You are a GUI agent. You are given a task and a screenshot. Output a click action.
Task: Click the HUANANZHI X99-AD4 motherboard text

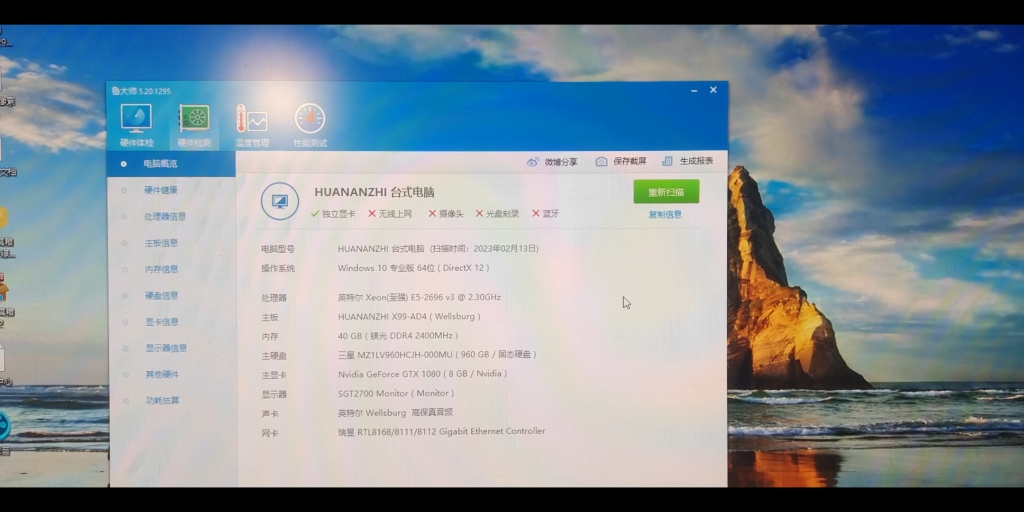point(409,317)
